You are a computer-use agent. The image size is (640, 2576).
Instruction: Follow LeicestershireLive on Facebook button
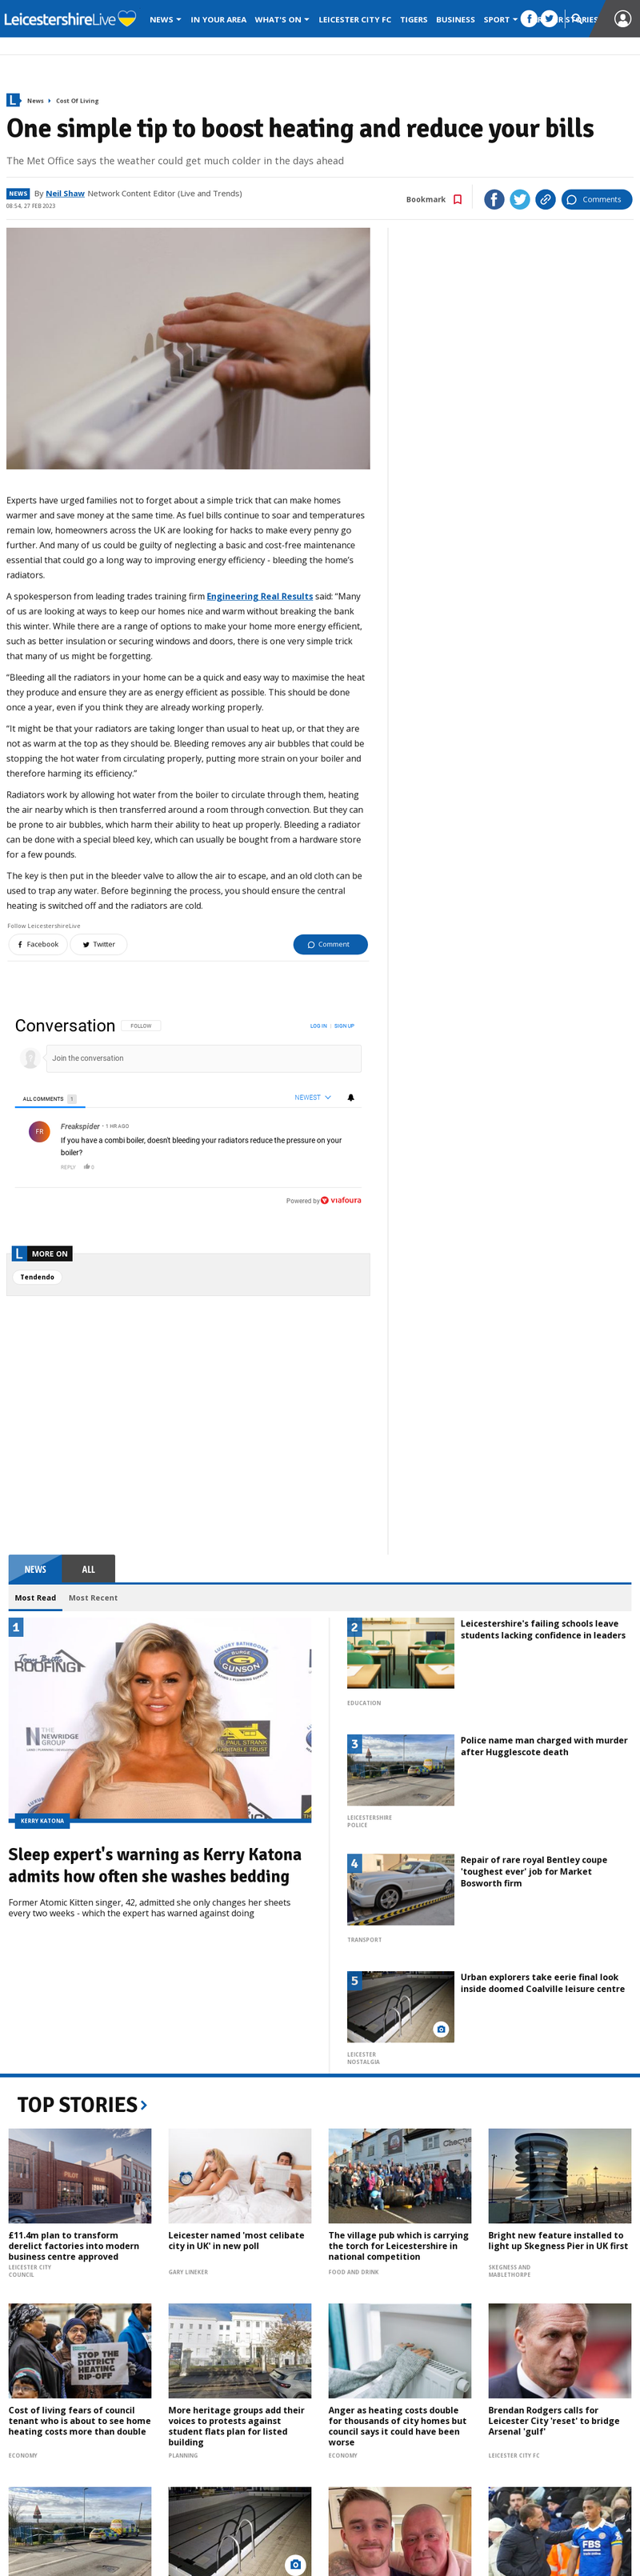pos(38,944)
